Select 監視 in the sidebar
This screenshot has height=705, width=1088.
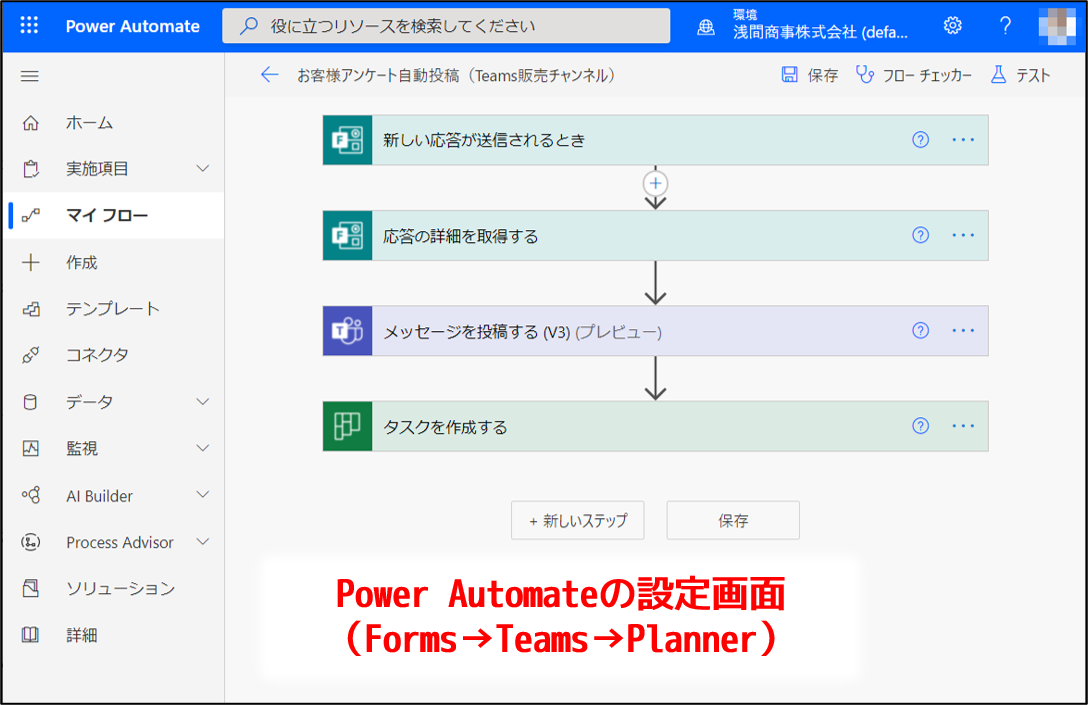click(x=82, y=448)
